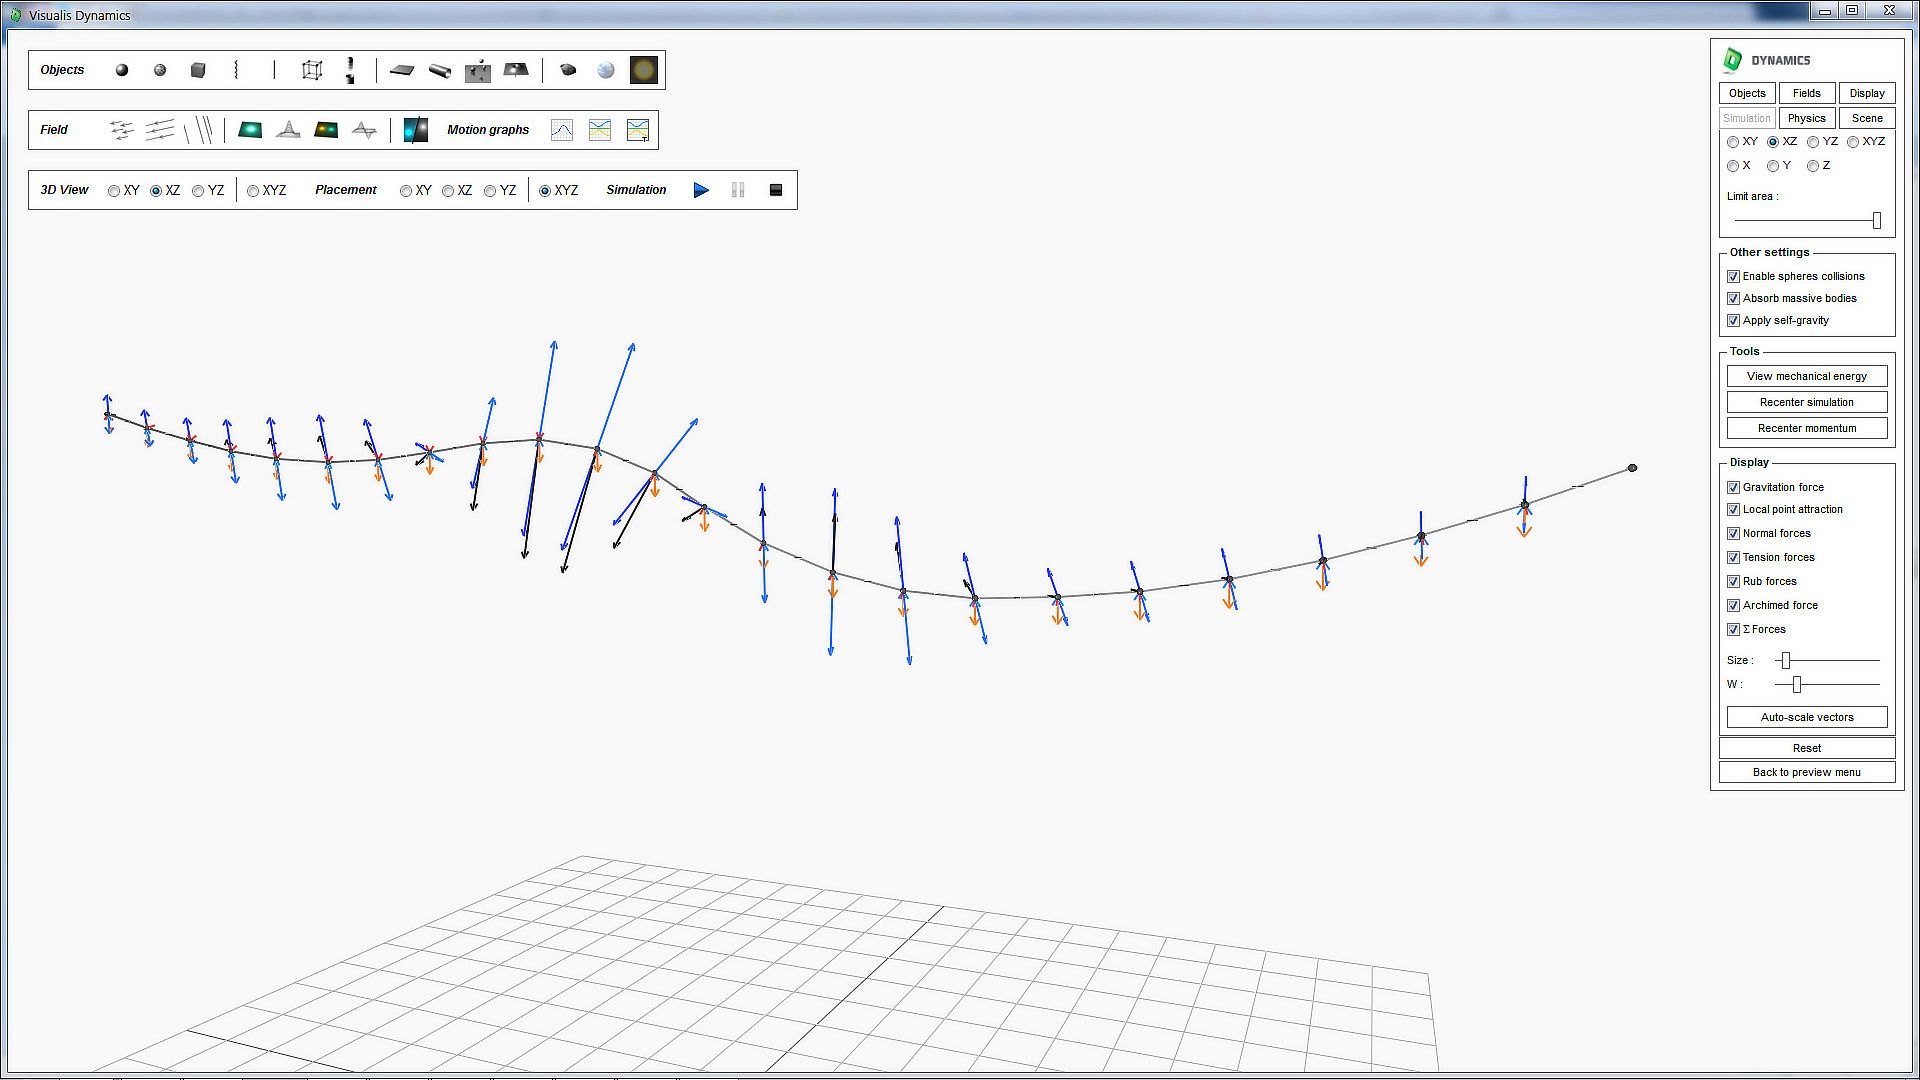Set 3D View to XY
The height and width of the screenshot is (1080, 1920).
(x=115, y=191)
